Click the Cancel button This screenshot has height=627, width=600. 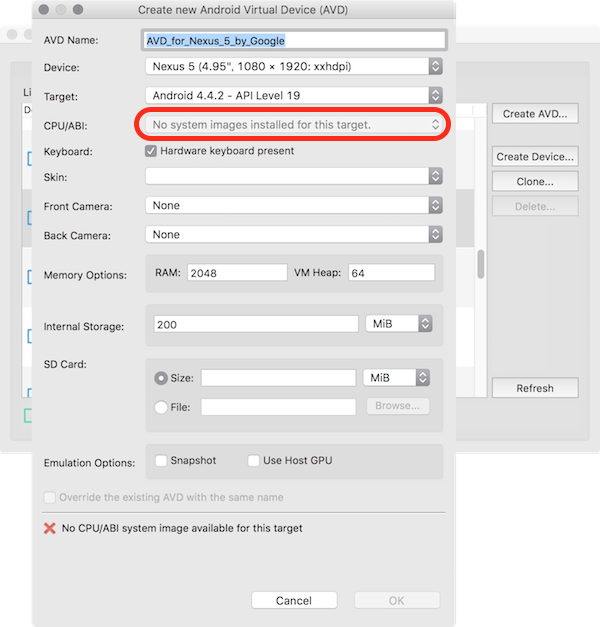tap(294, 601)
